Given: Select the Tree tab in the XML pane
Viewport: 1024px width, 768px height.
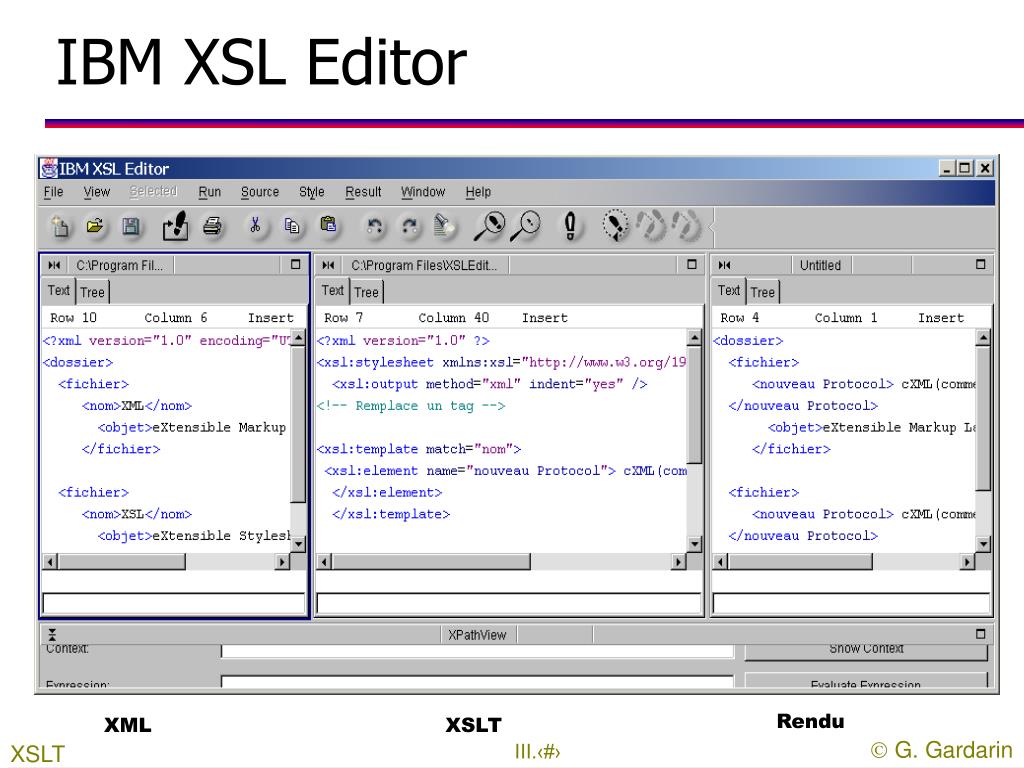Looking at the screenshot, I should [x=92, y=292].
